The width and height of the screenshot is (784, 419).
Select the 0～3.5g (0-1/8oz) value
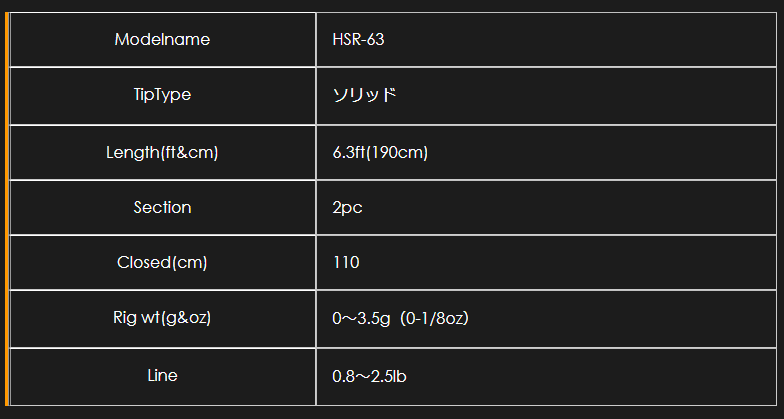click(400, 318)
